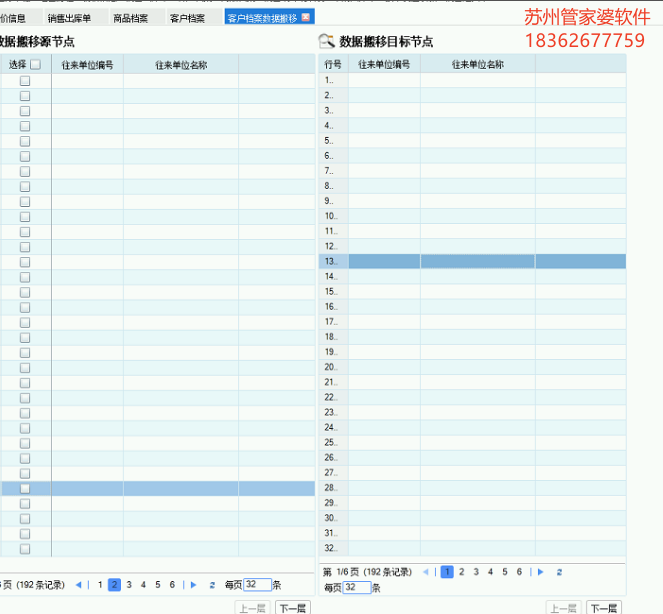Click 下一层 button under source panel
Screen dimensions: 663x614
tap(293, 607)
